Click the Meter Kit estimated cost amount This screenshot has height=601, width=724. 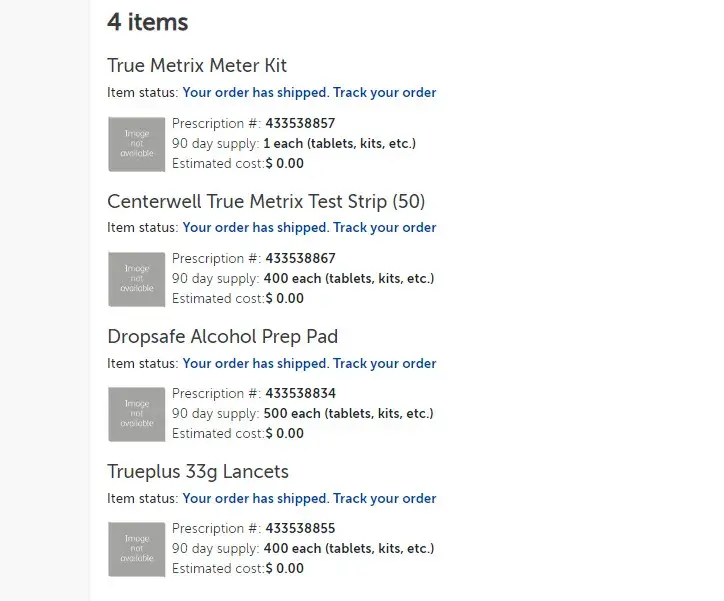tap(285, 164)
